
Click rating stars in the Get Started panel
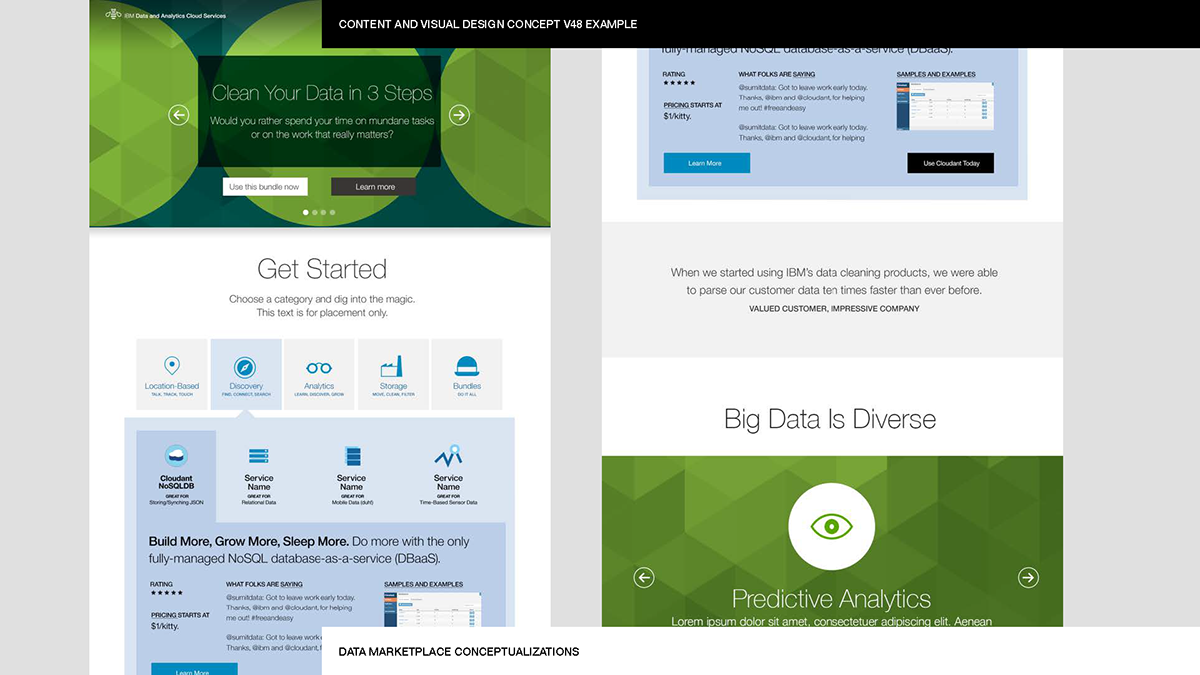tap(166, 593)
